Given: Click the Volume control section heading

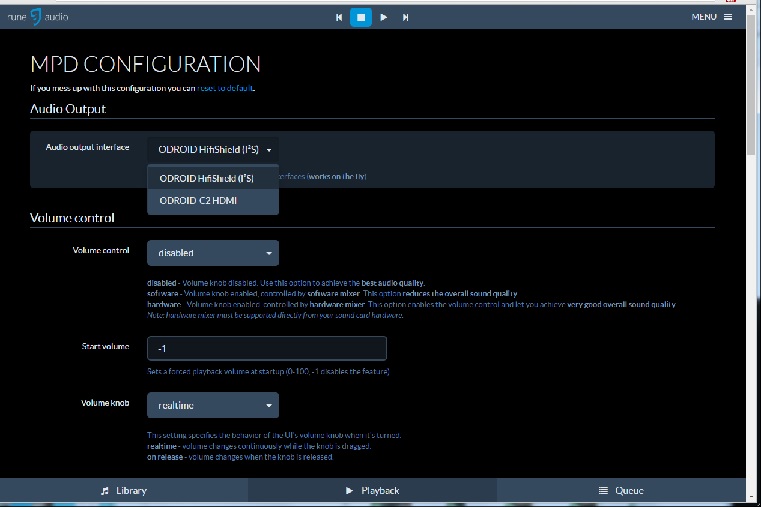Looking at the screenshot, I should pyautogui.click(x=72, y=218).
